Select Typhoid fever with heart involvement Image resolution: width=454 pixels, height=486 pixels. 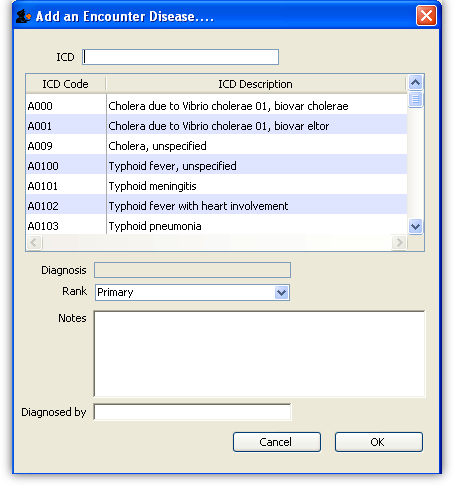coord(216,206)
